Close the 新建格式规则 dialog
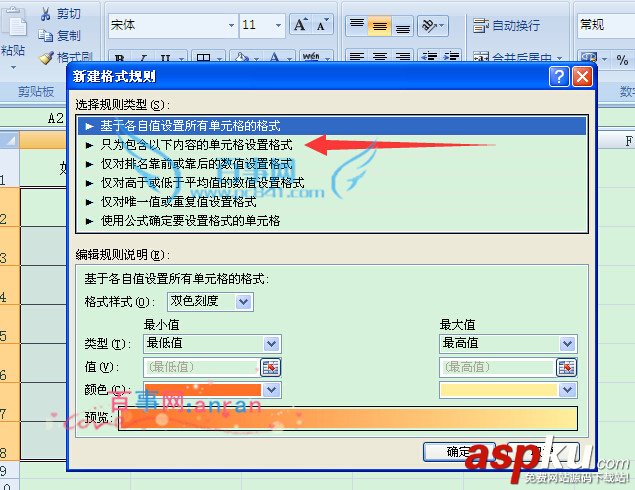The height and width of the screenshot is (490, 635). (582, 76)
